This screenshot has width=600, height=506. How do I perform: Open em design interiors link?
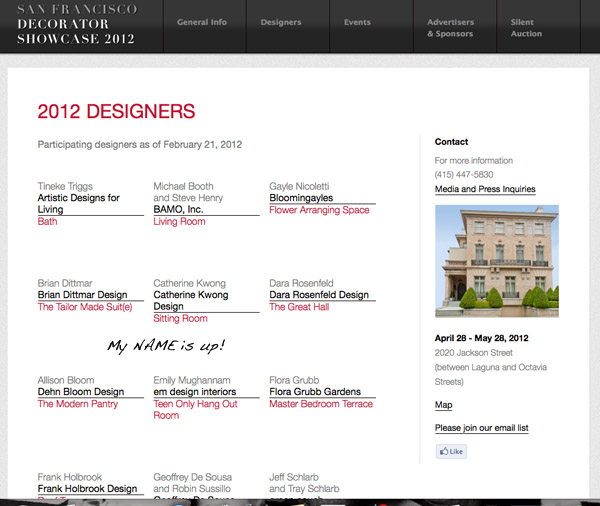(195, 392)
